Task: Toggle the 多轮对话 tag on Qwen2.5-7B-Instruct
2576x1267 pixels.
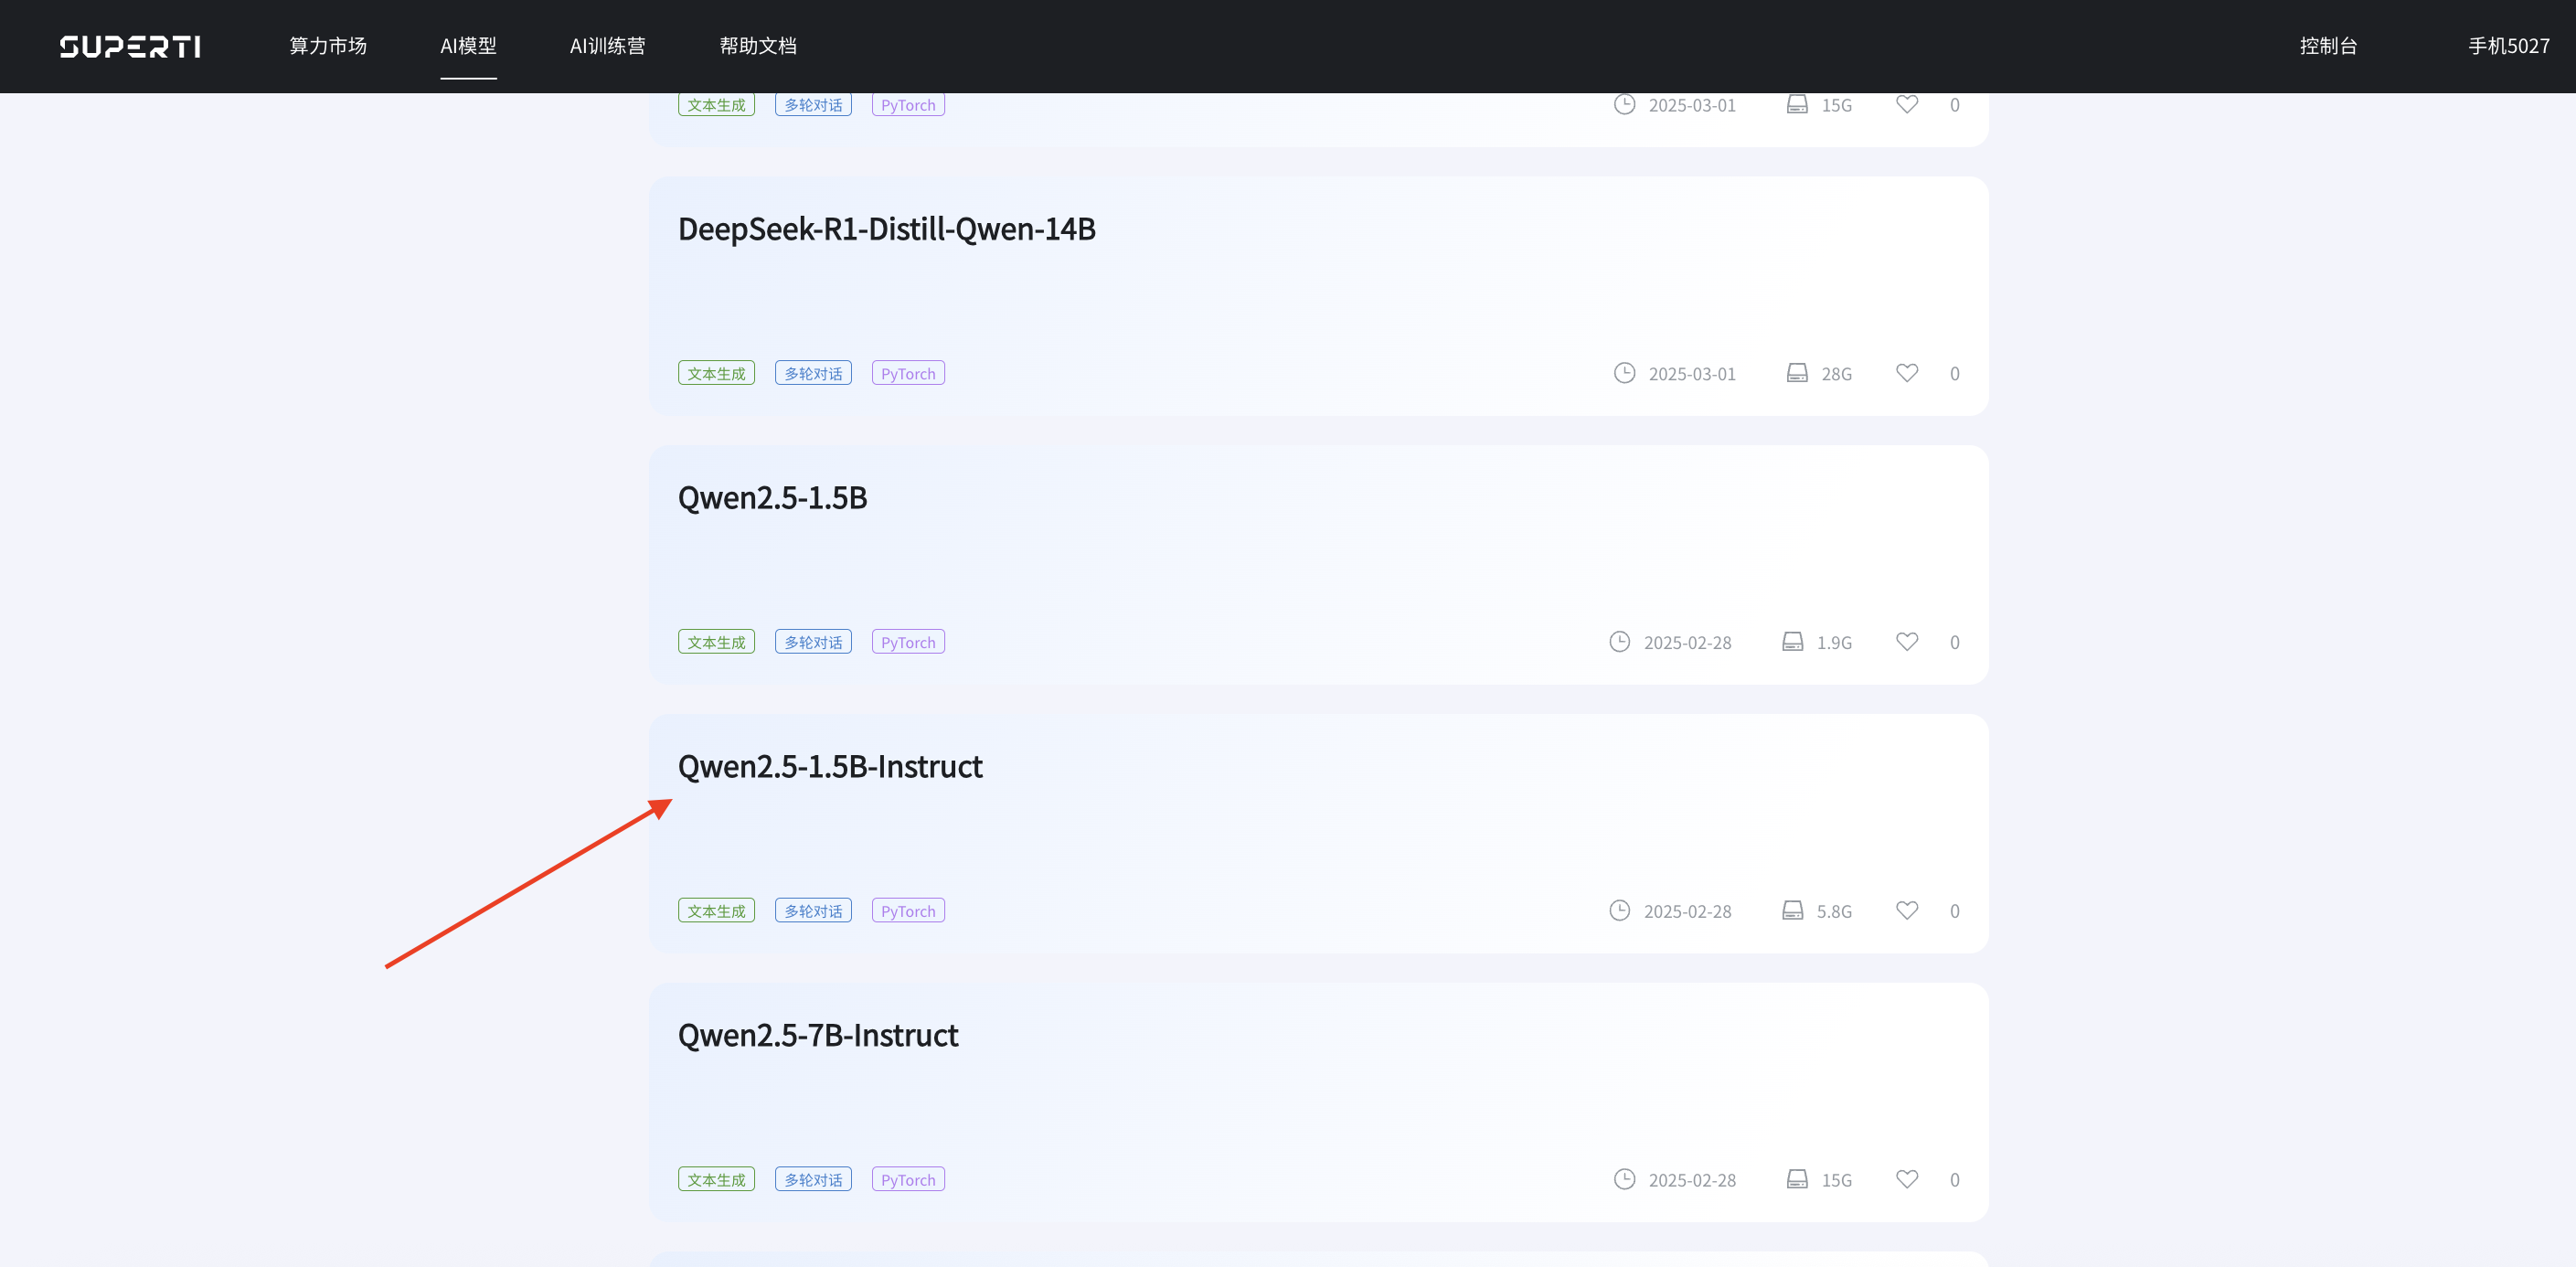Action: [x=812, y=1179]
